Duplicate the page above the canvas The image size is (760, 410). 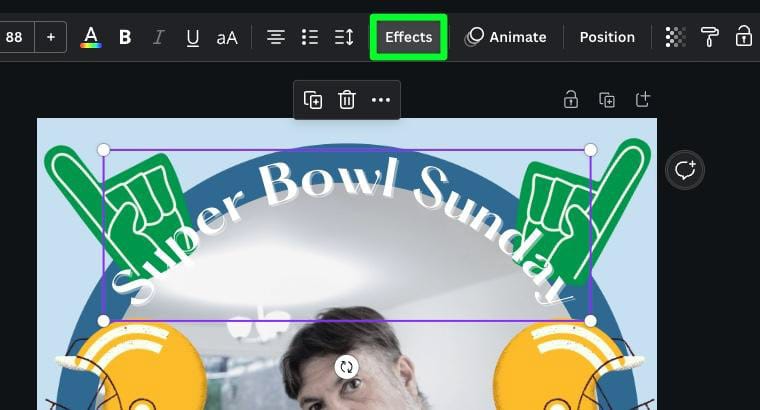coord(607,100)
